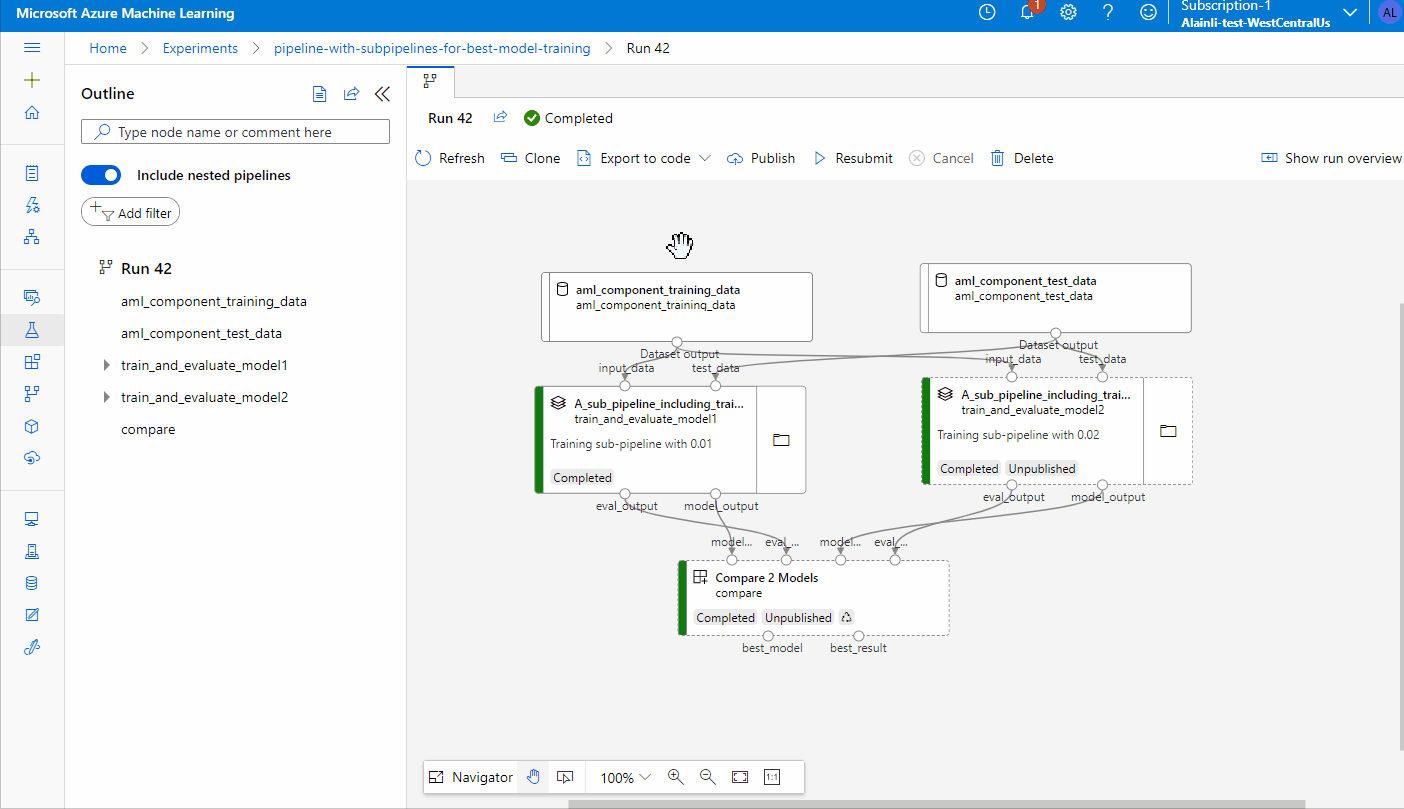Open Designer hierarchy icon in sidebar
Viewport: 1404px width, 809px height.
32,237
